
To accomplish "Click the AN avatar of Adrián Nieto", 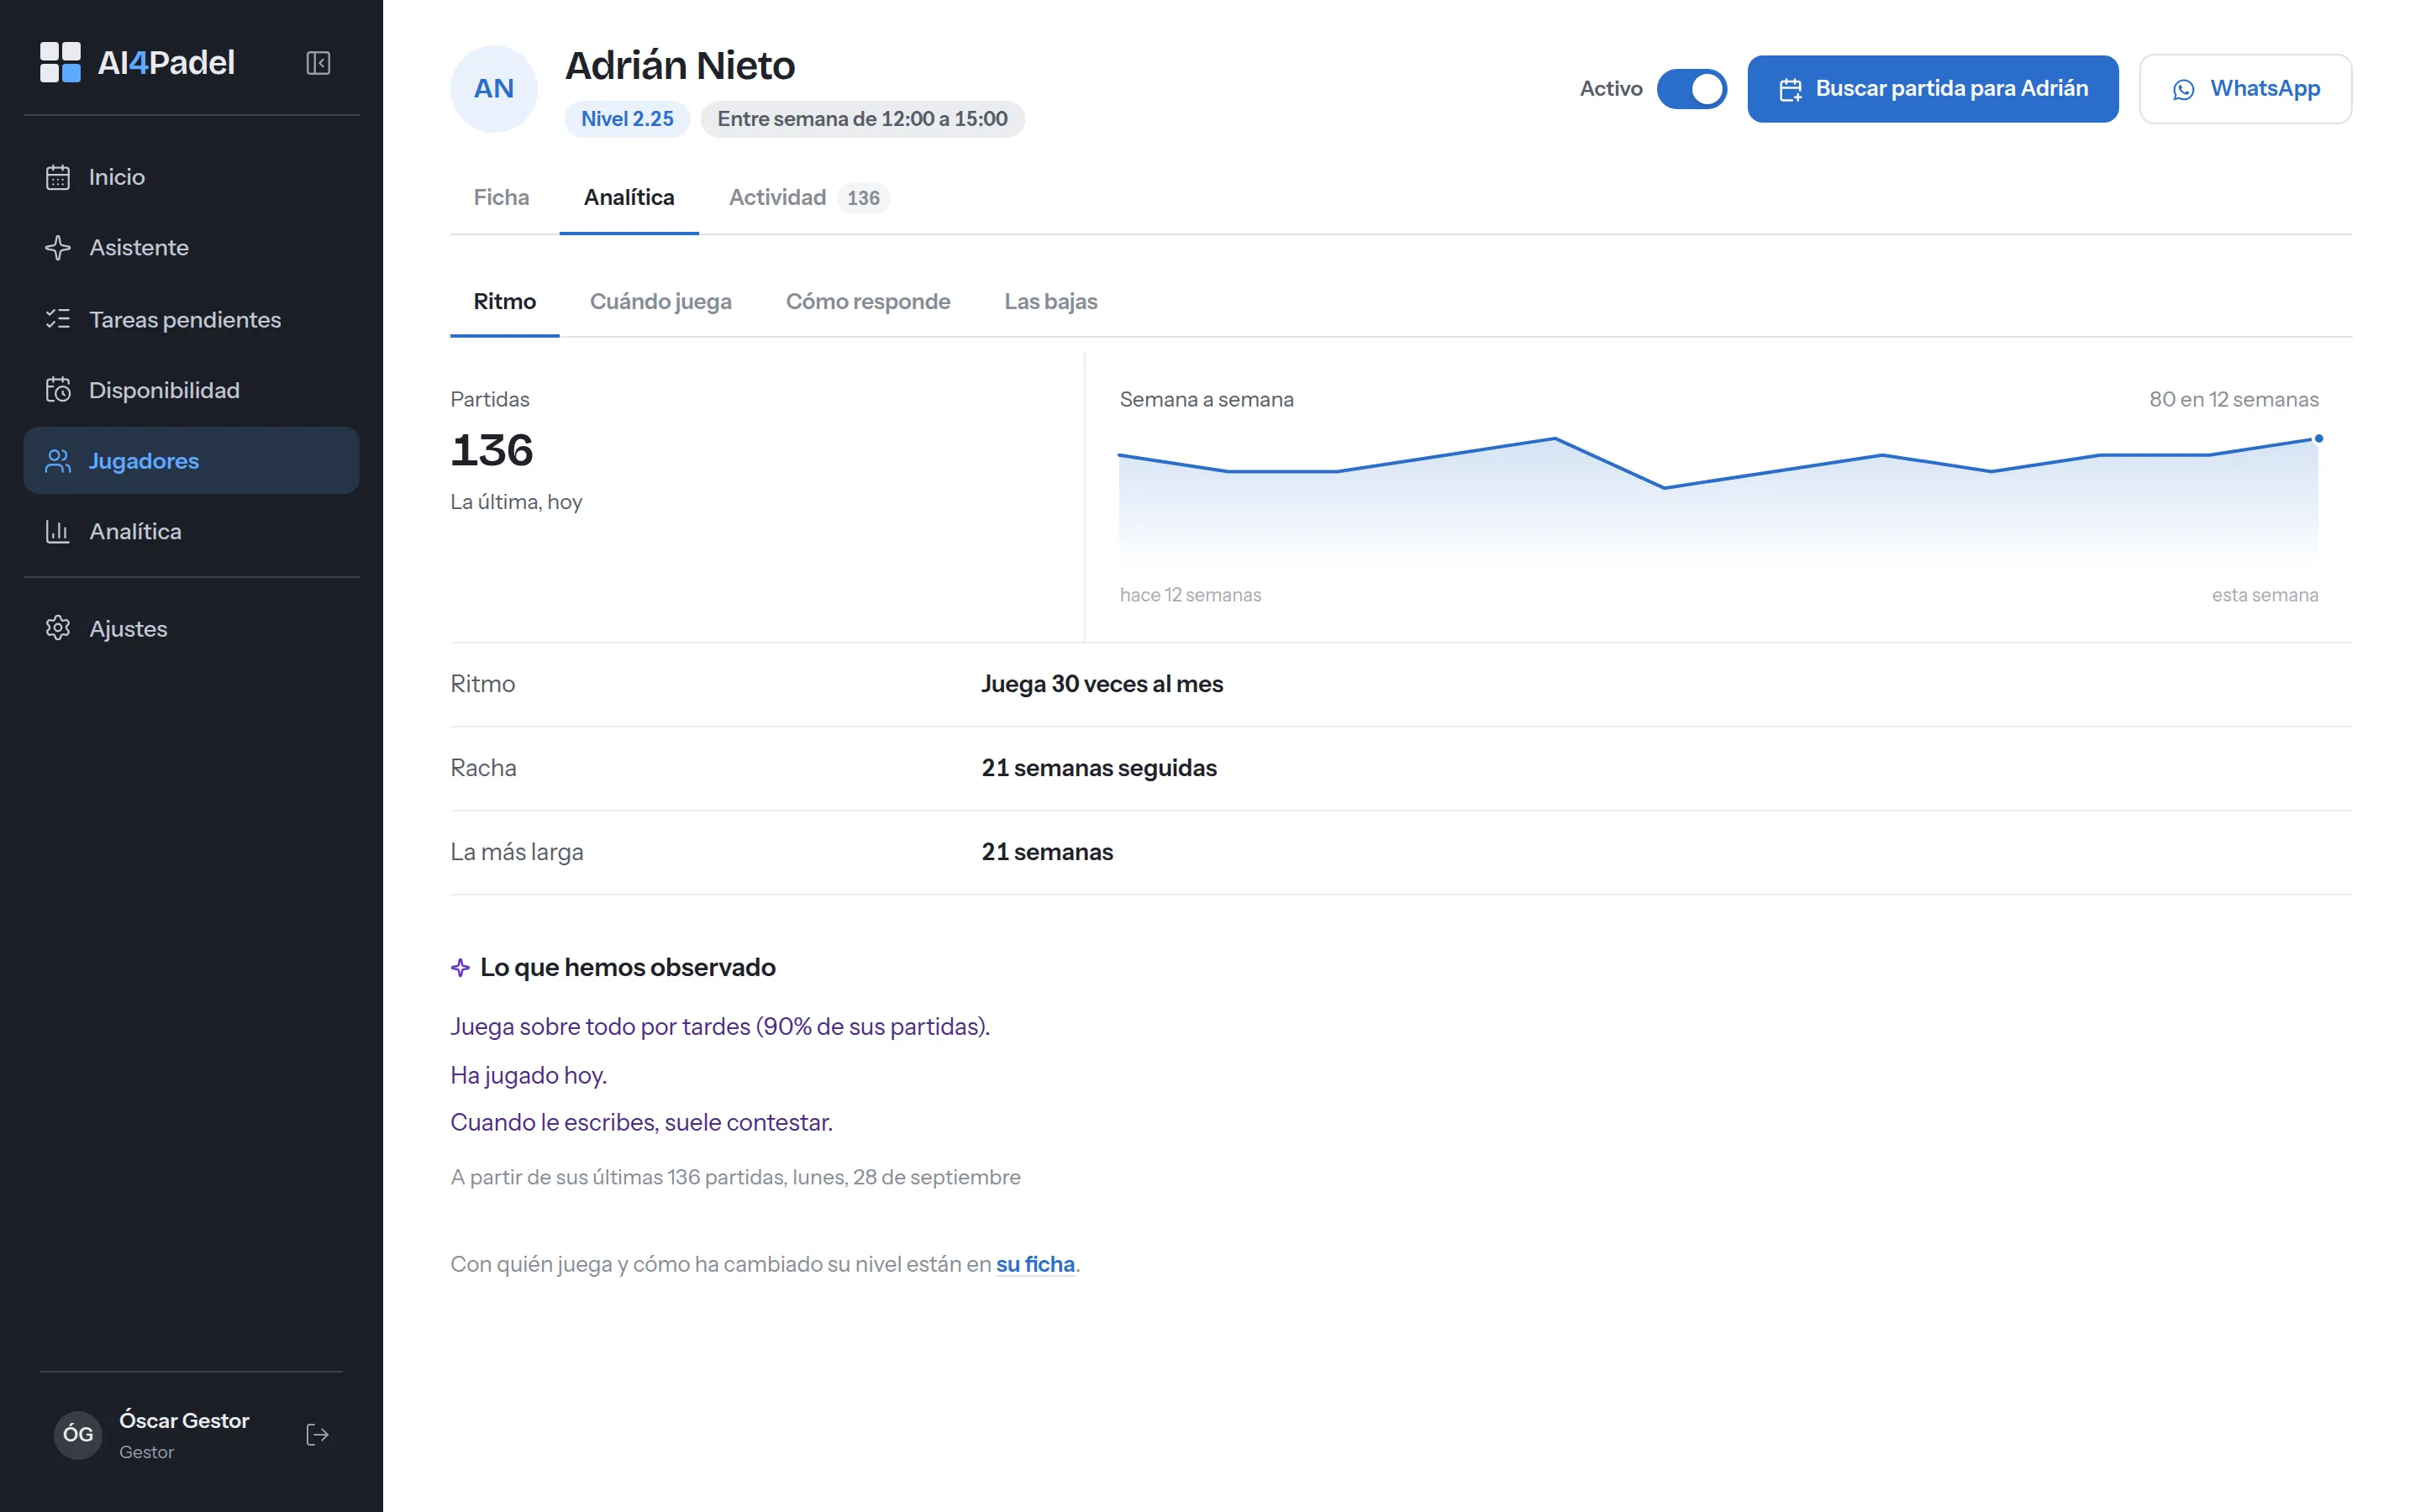I will coord(494,89).
